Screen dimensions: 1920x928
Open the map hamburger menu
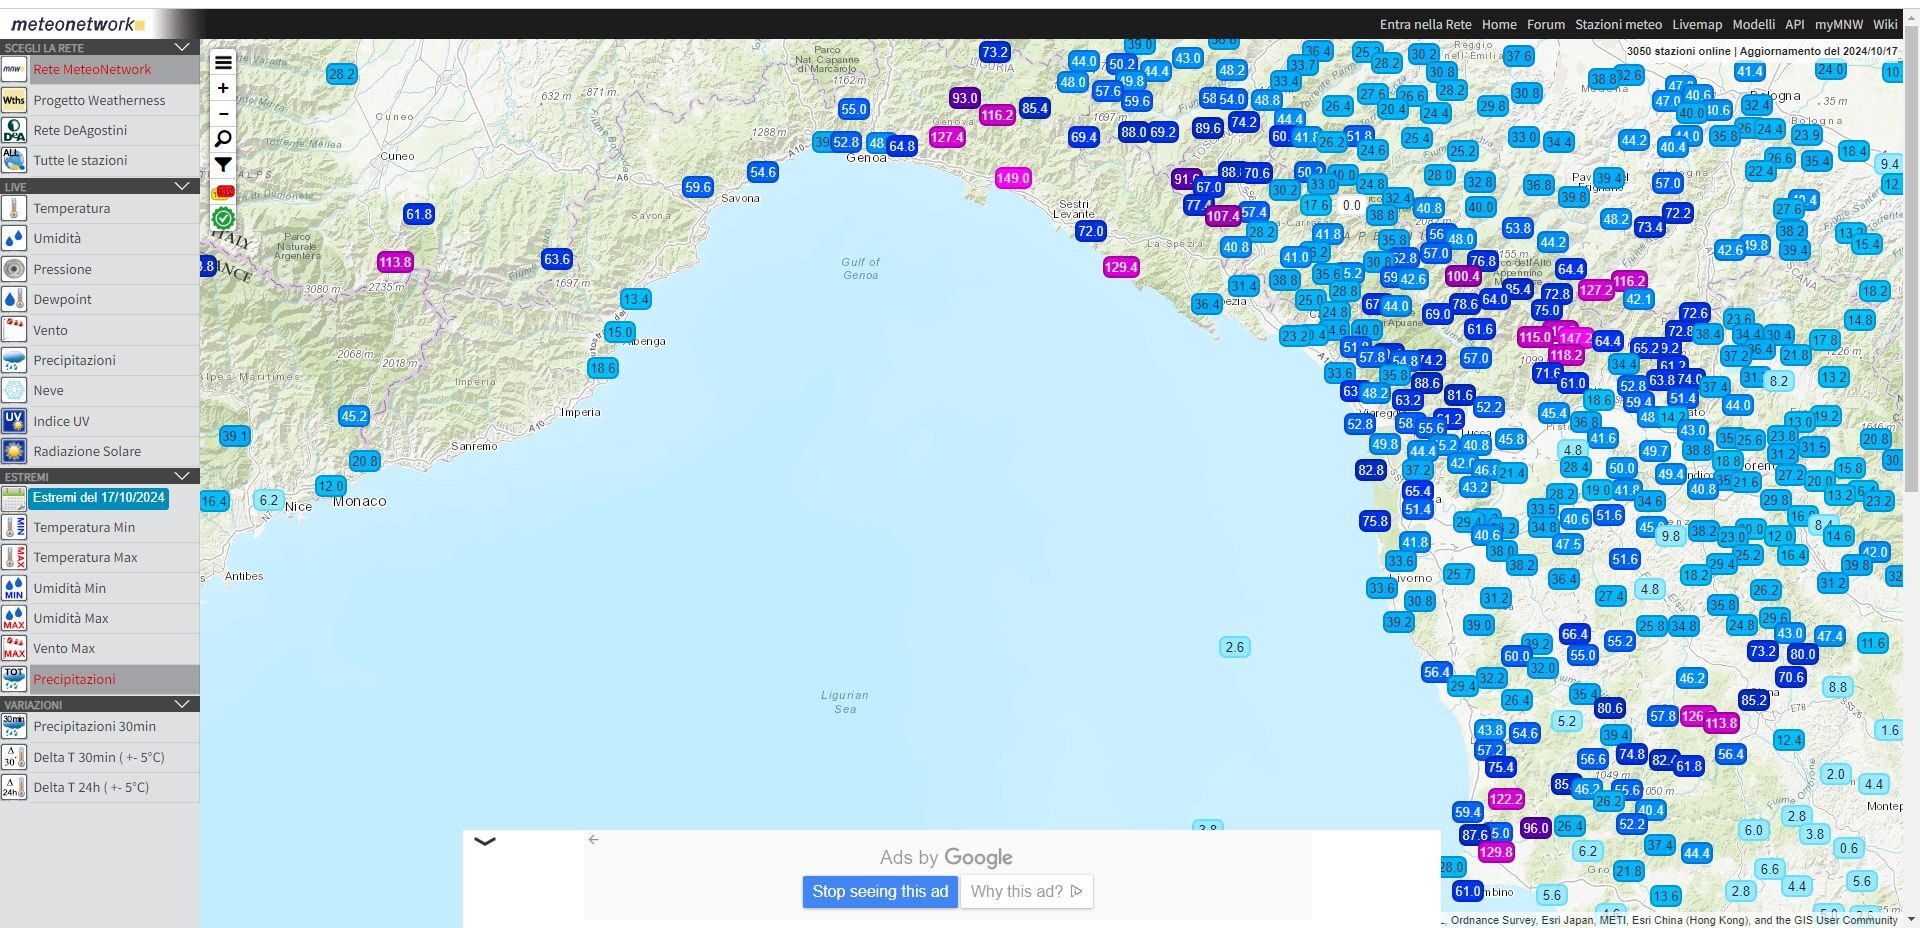(x=223, y=62)
